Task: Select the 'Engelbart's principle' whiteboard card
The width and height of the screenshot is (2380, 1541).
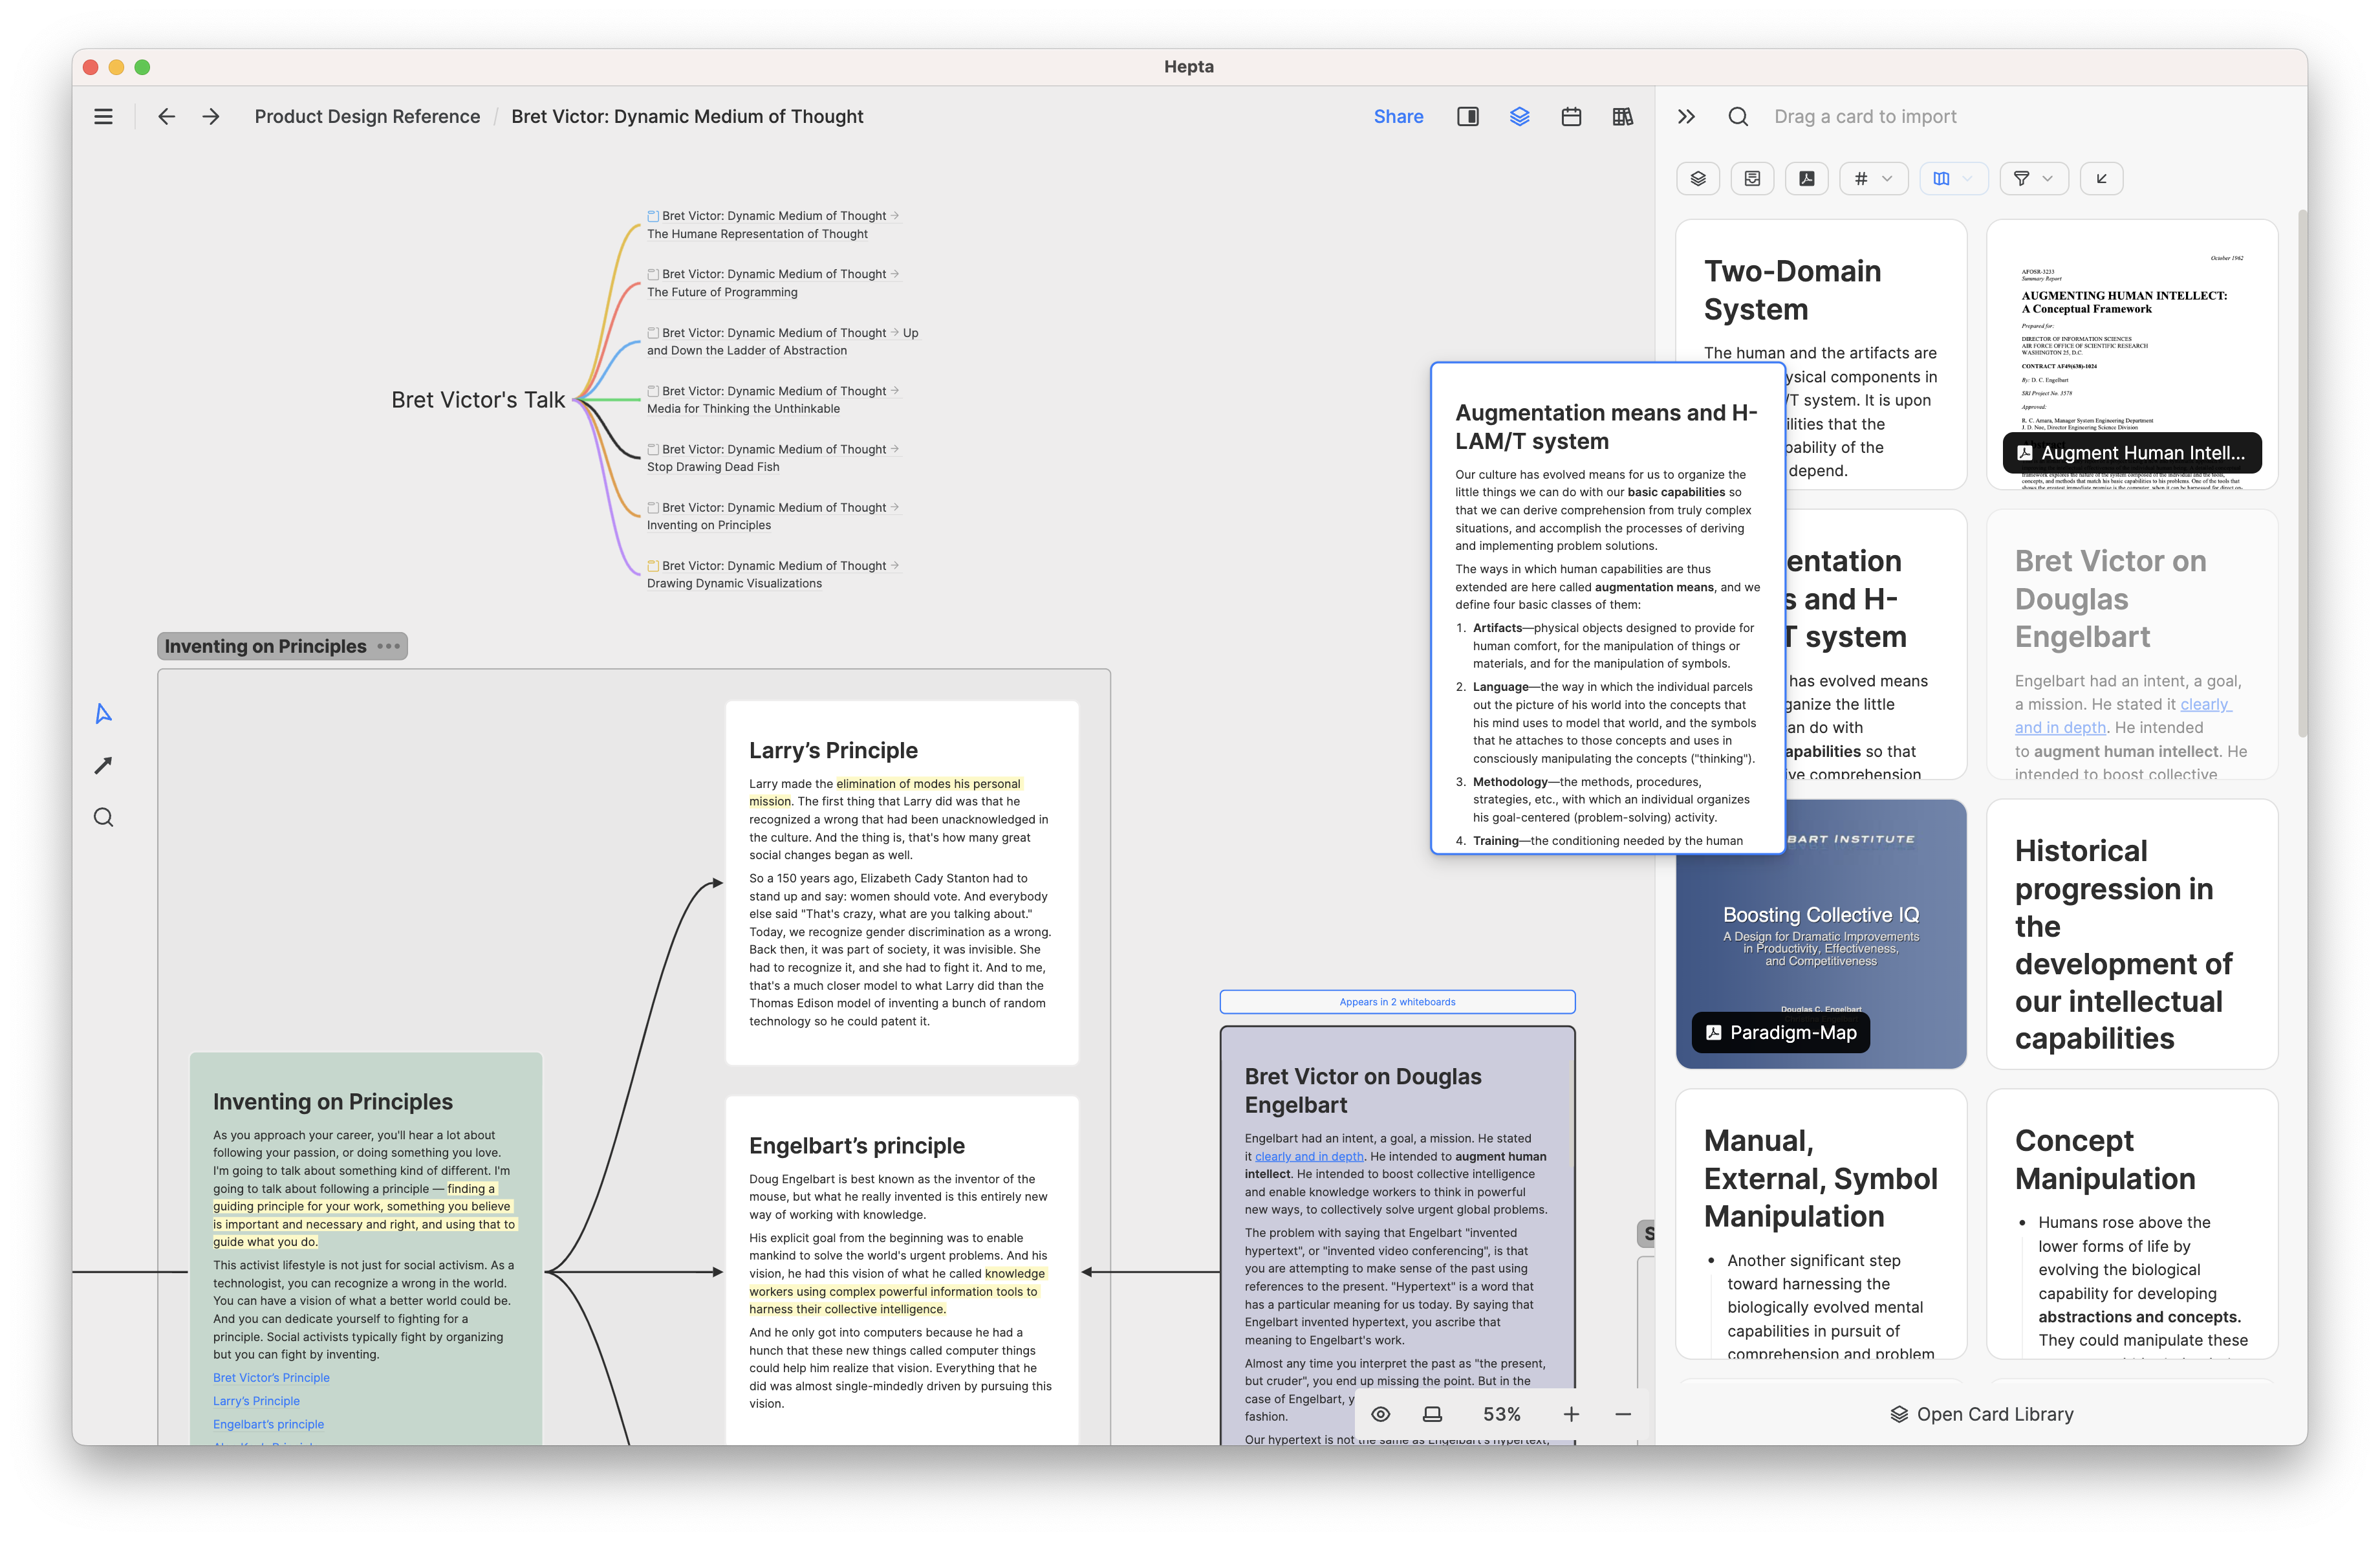Action: coord(902,1270)
